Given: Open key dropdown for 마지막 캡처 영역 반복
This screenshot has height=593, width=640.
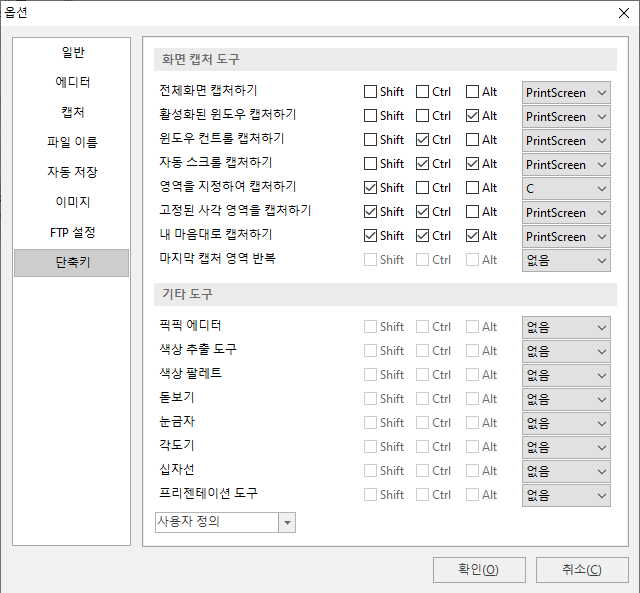Looking at the screenshot, I should (x=566, y=260).
